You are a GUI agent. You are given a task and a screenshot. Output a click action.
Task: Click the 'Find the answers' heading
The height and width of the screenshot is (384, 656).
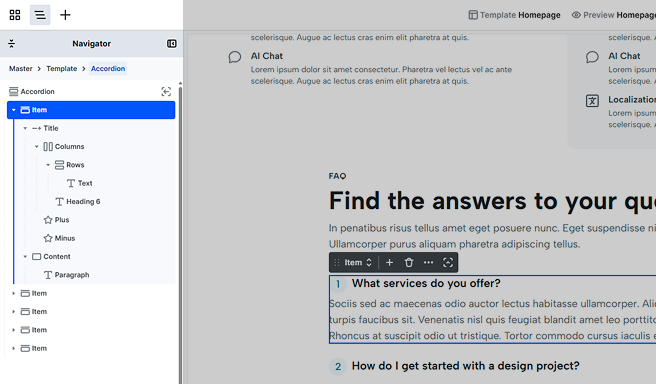coord(492,201)
